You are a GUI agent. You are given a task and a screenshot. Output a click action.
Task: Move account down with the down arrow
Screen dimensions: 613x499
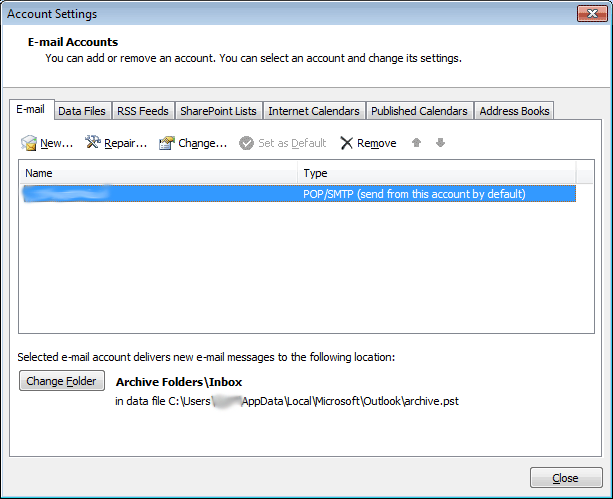coord(440,143)
